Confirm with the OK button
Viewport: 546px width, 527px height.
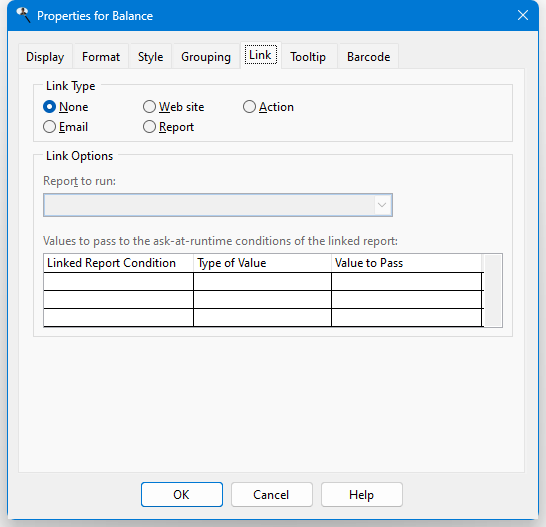point(182,495)
